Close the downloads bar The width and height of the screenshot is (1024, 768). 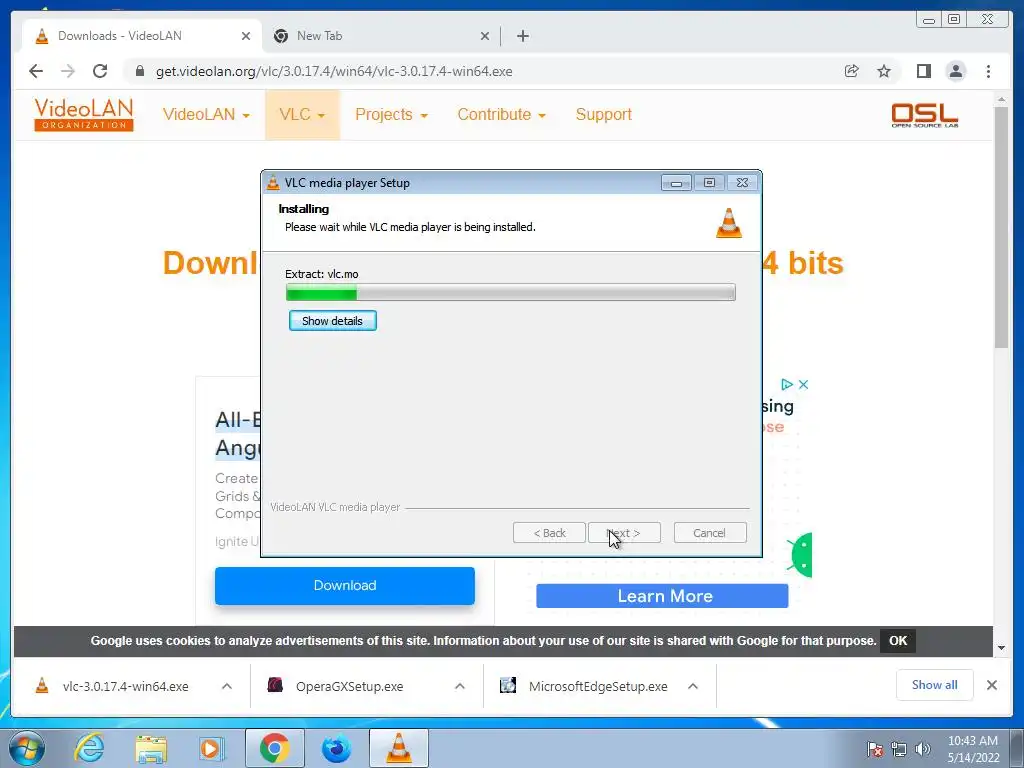click(991, 685)
